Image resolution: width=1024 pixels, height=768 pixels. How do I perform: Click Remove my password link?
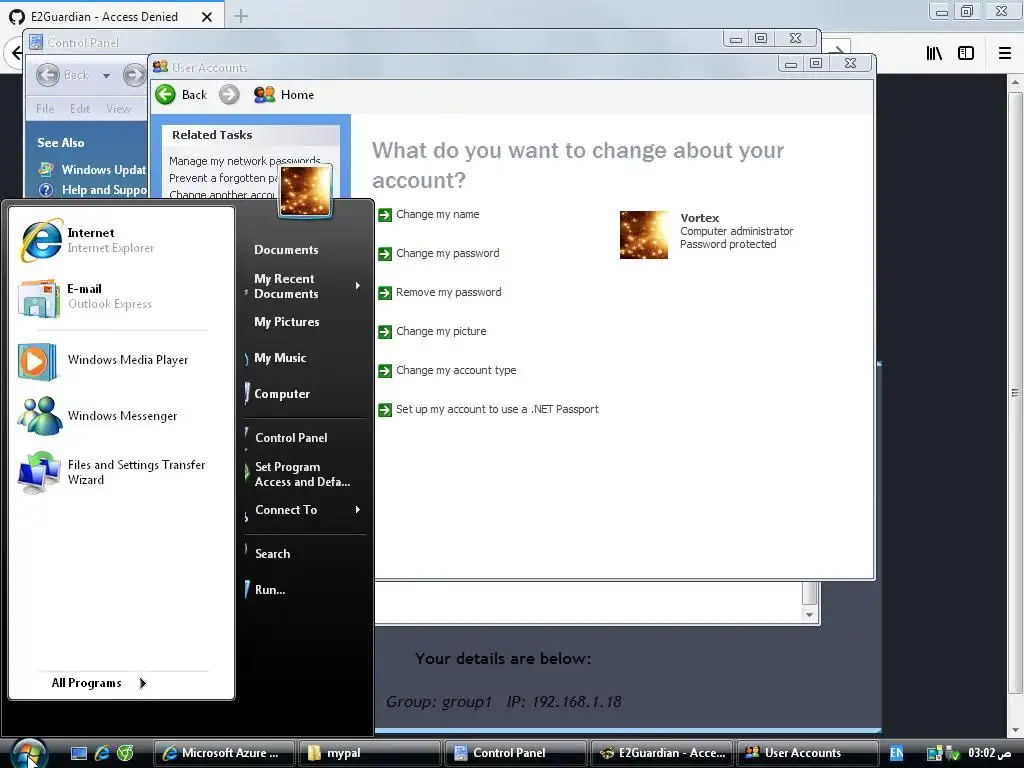click(449, 293)
